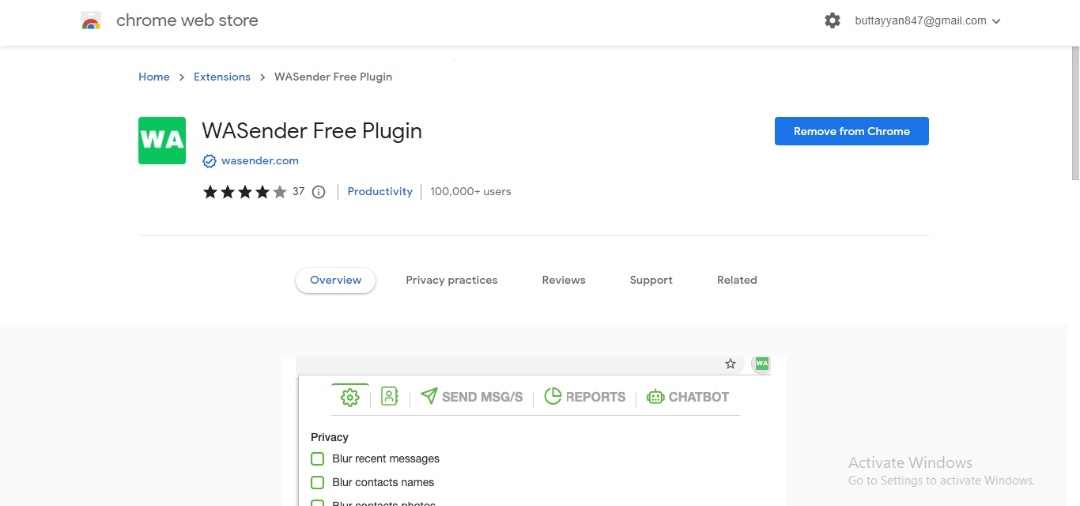1080x506 pixels.
Task: Click the 100,000+ users text
Action: point(470,192)
